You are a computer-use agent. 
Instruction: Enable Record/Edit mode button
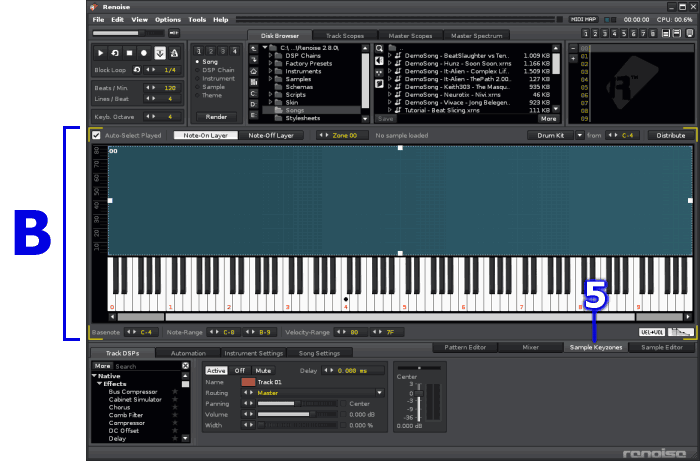coord(144,53)
